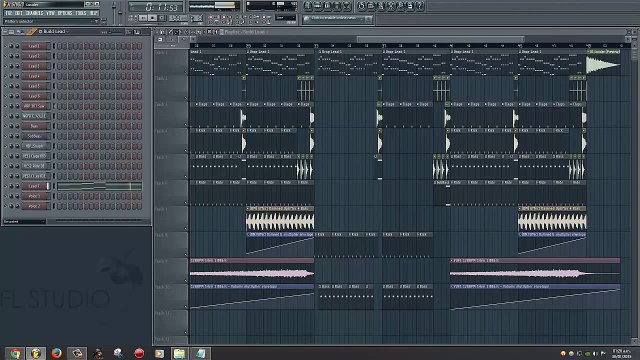Toggle pattern/song mode switch
This screenshot has height=360, width=640.
(x=133, y=18)
